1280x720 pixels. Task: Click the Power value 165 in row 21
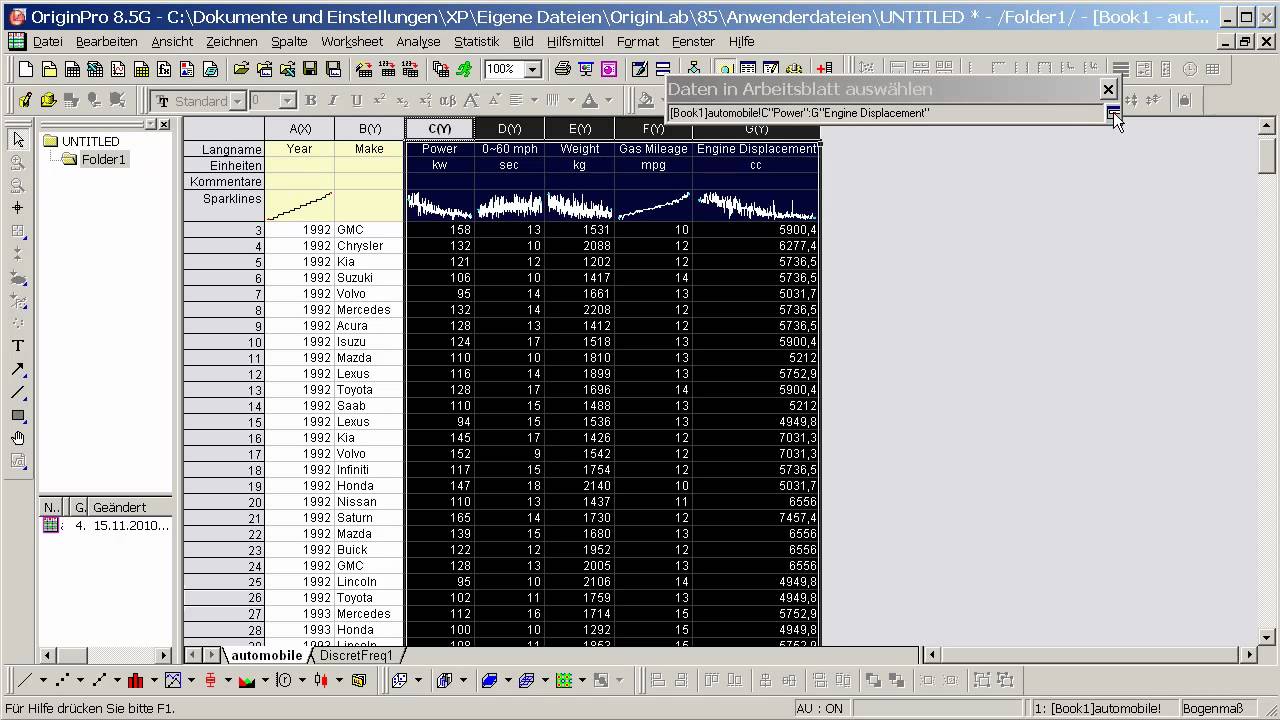(440, 518)
